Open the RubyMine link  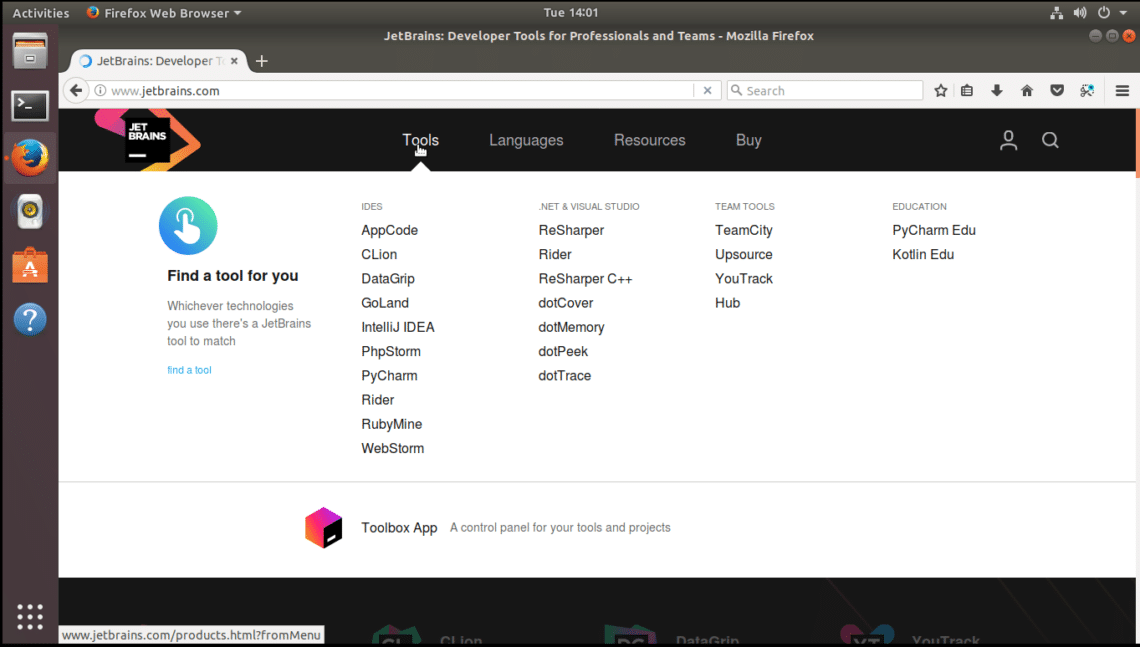[x=391, y=424]
